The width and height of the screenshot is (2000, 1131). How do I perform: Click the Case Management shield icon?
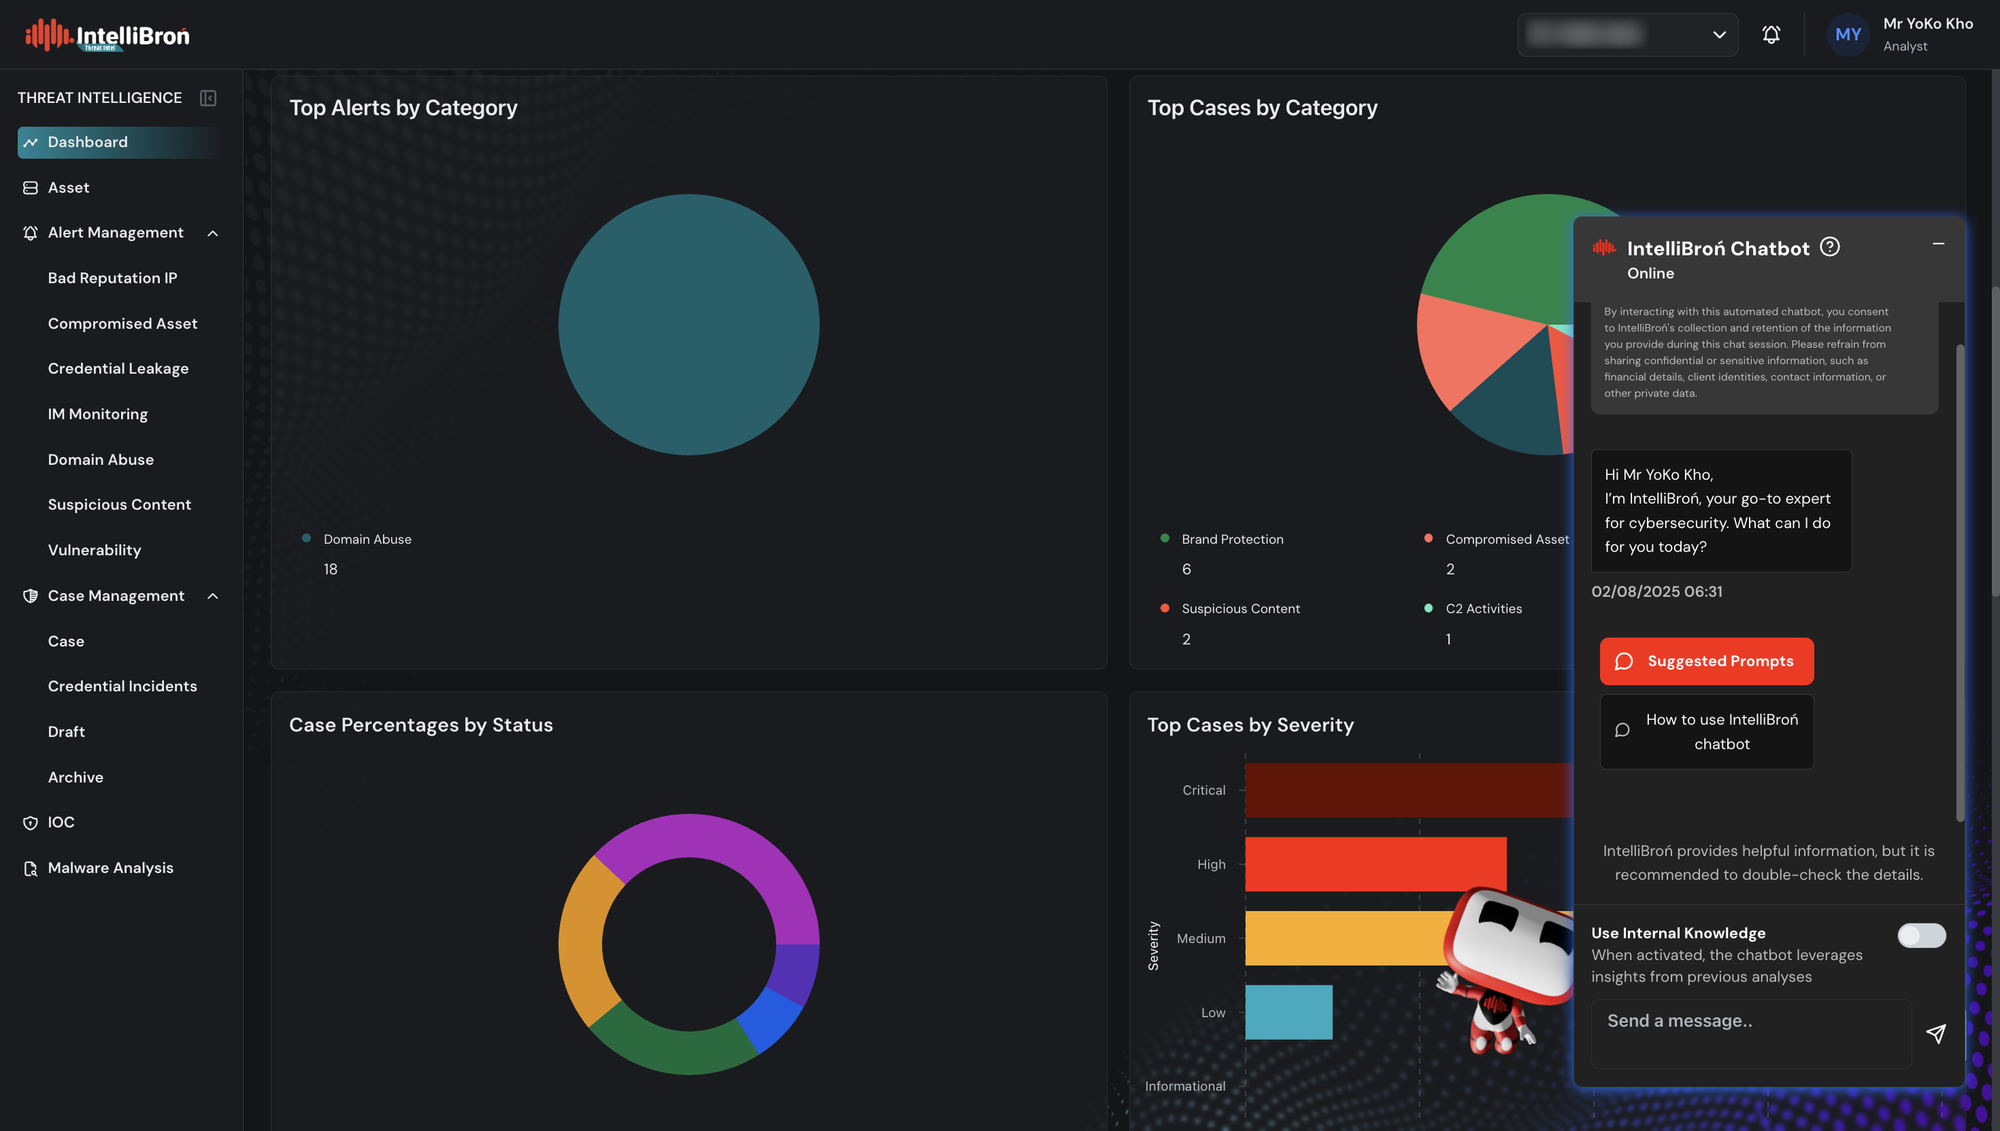pyautogui.click(x=31, y=596)
